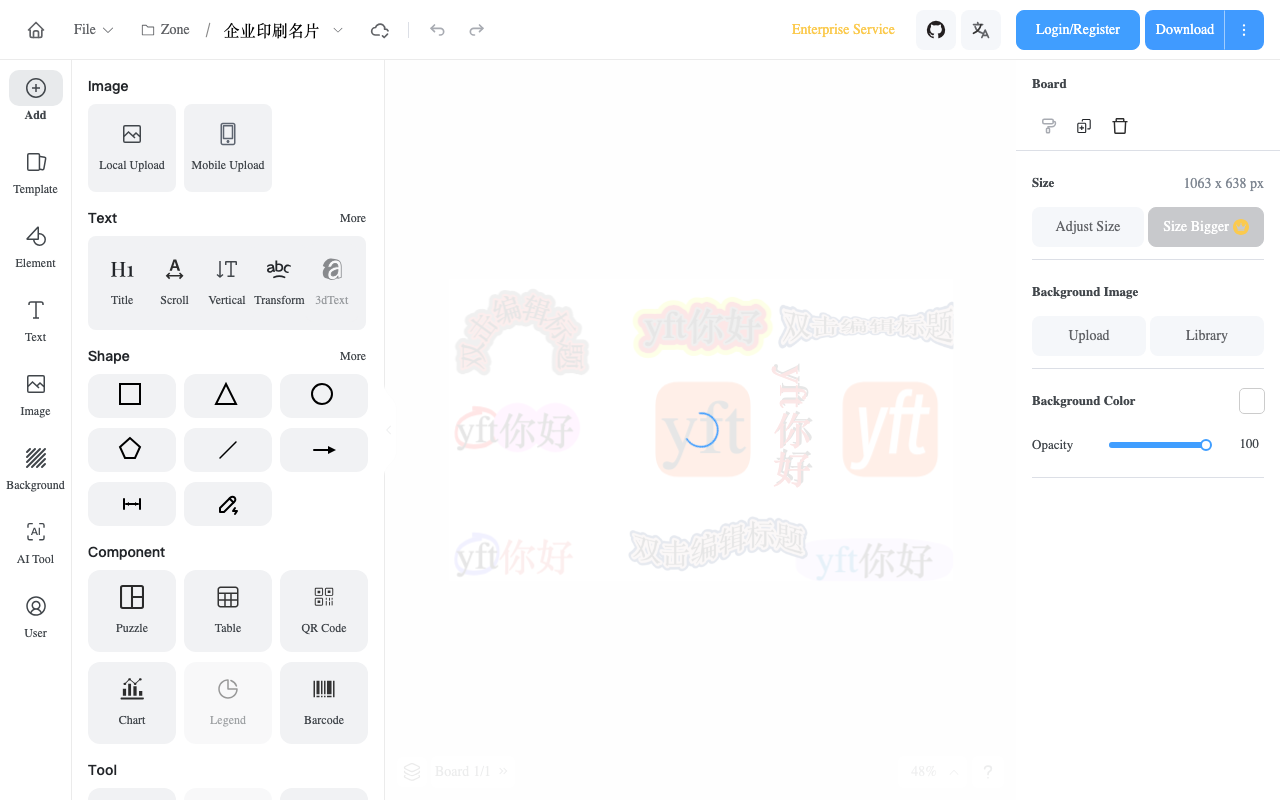
Task: Add a Transform text element
Action: click(279, 282)
